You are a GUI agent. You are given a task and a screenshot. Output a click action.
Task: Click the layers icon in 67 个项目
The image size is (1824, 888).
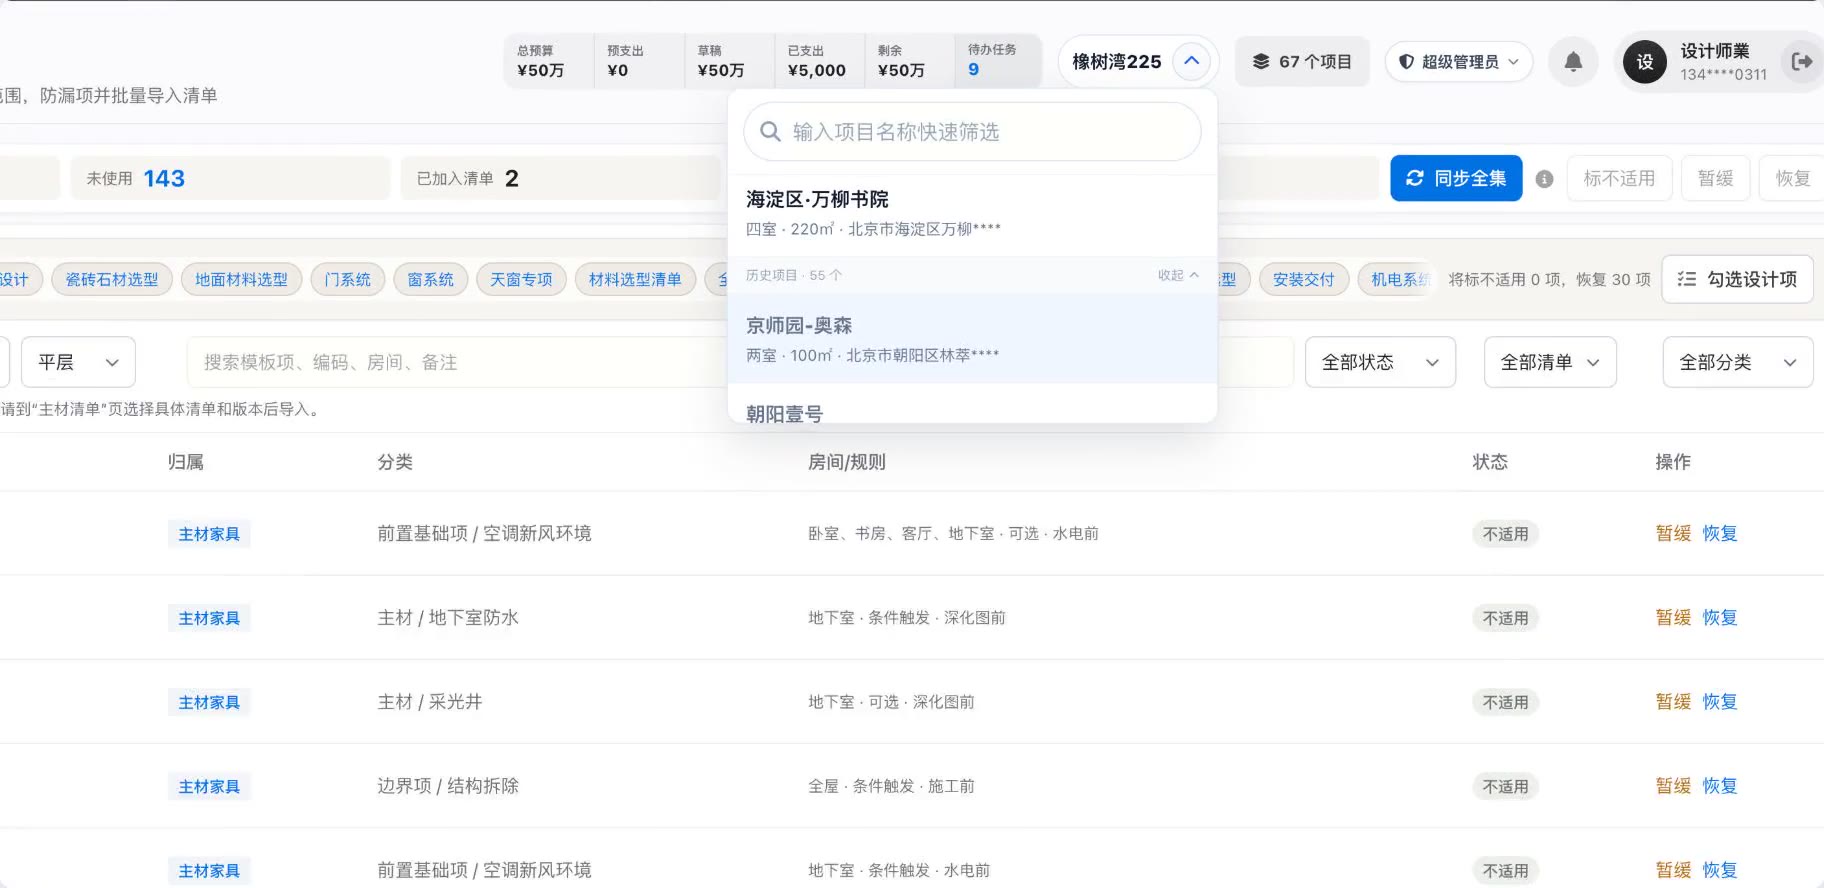pyautogui.click(x=1261, y=62)
